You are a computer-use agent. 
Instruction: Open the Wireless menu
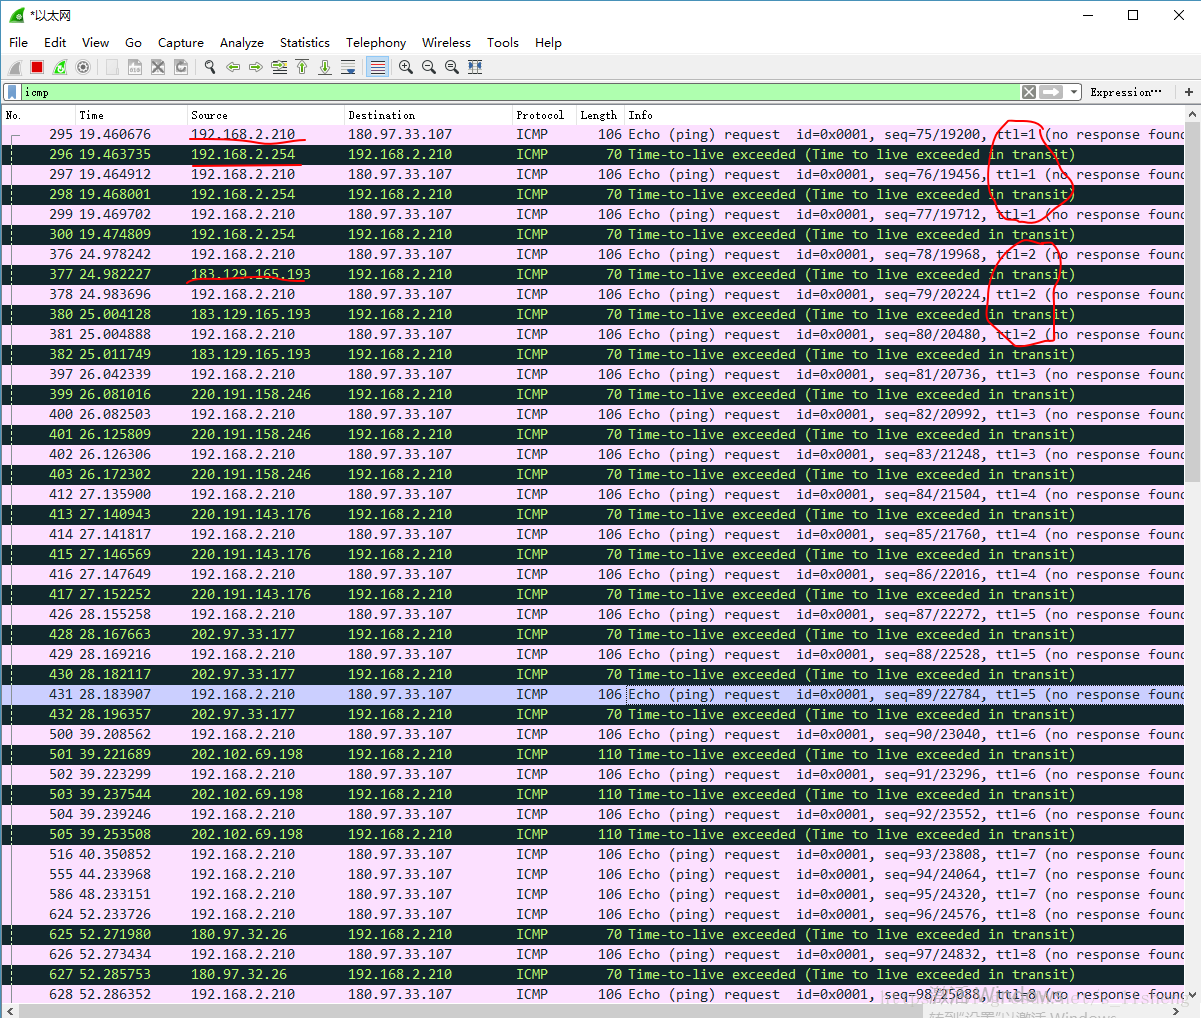tap(446, 43)
